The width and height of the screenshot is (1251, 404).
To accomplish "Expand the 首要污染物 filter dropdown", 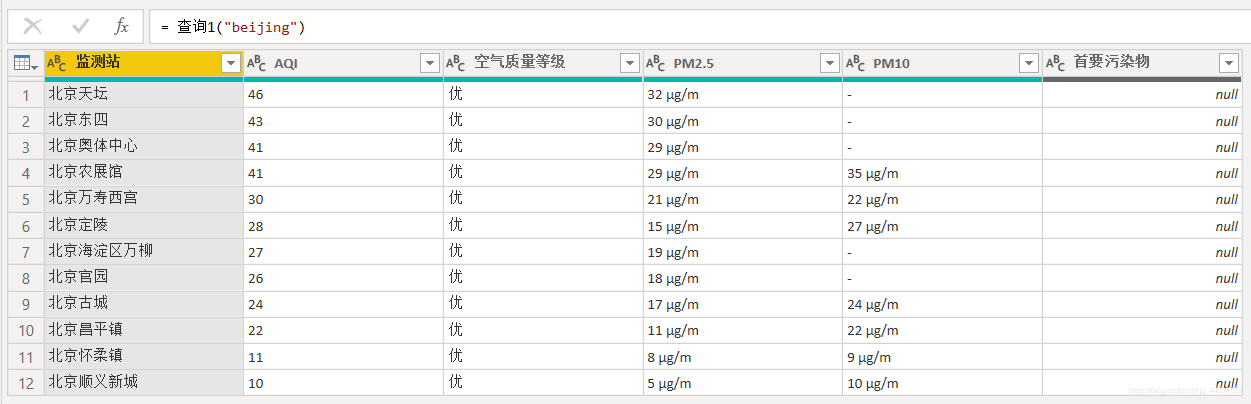I will pos(1229,64).
